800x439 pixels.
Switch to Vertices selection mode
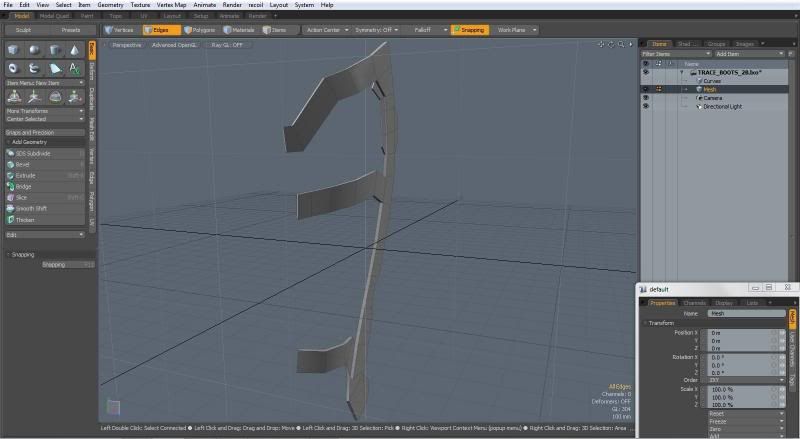[x=119, y=30]
